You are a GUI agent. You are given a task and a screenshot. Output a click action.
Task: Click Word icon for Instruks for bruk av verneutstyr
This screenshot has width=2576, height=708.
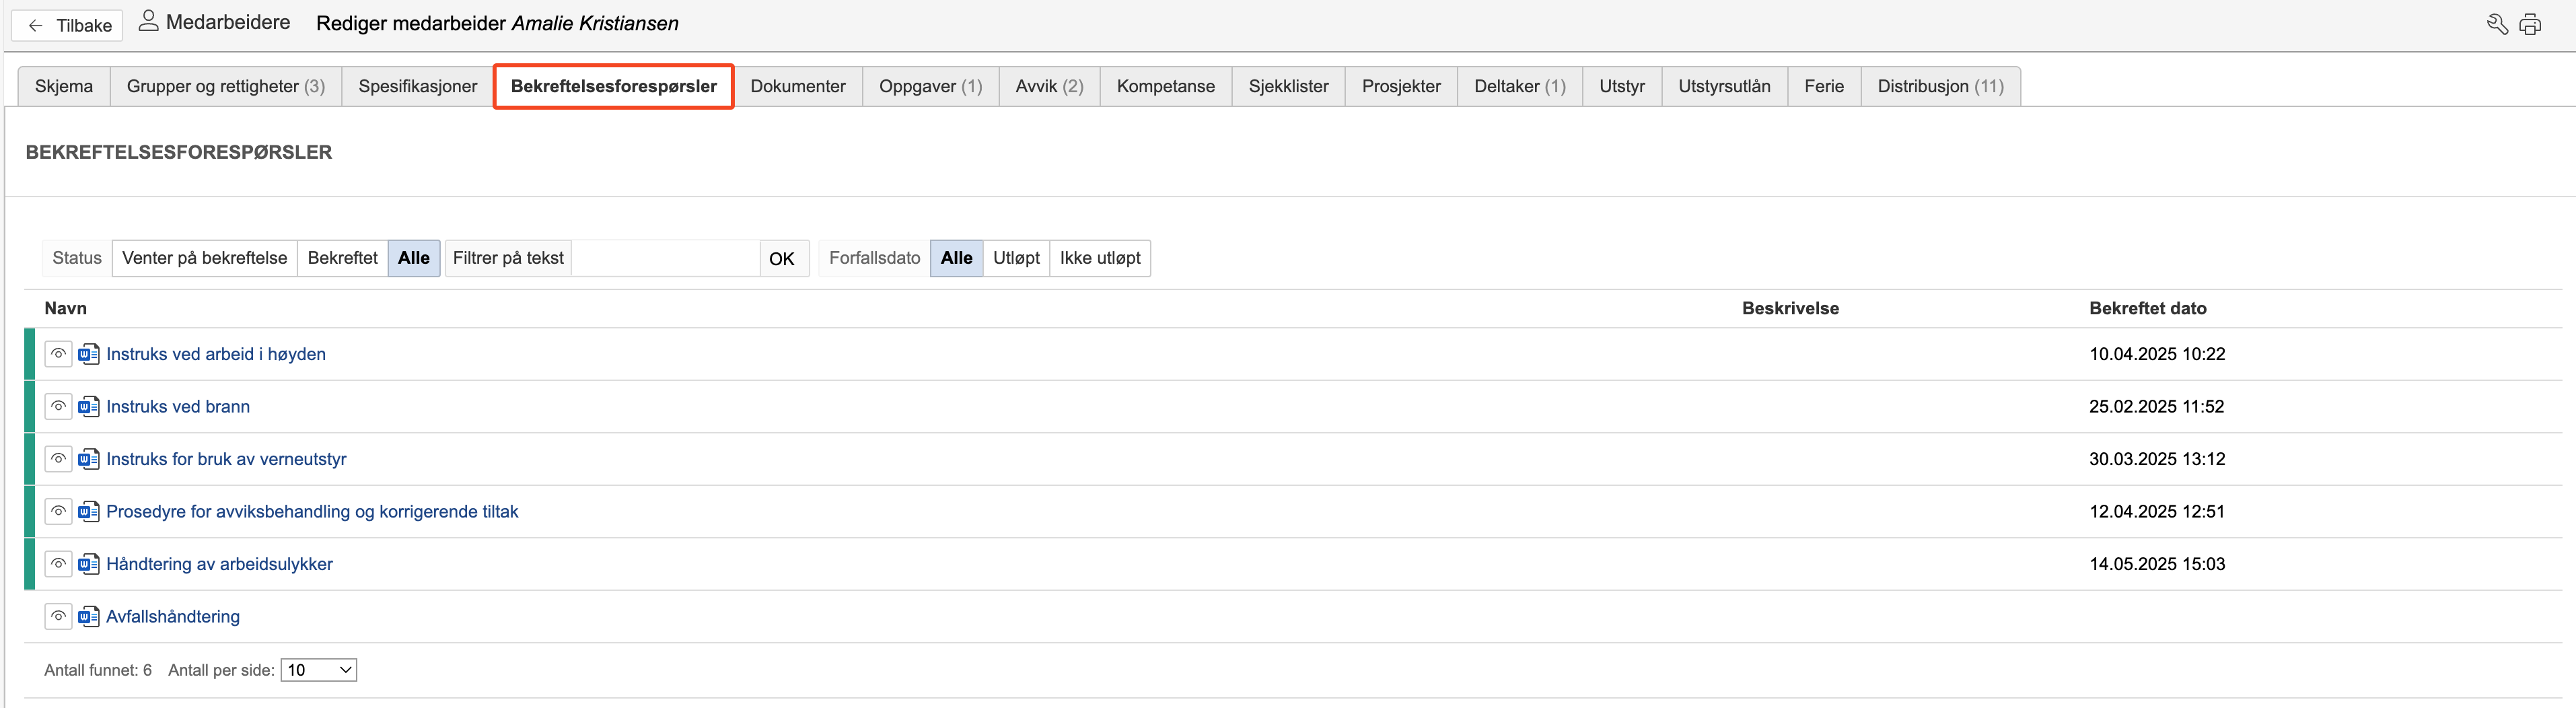coord(89,459)
